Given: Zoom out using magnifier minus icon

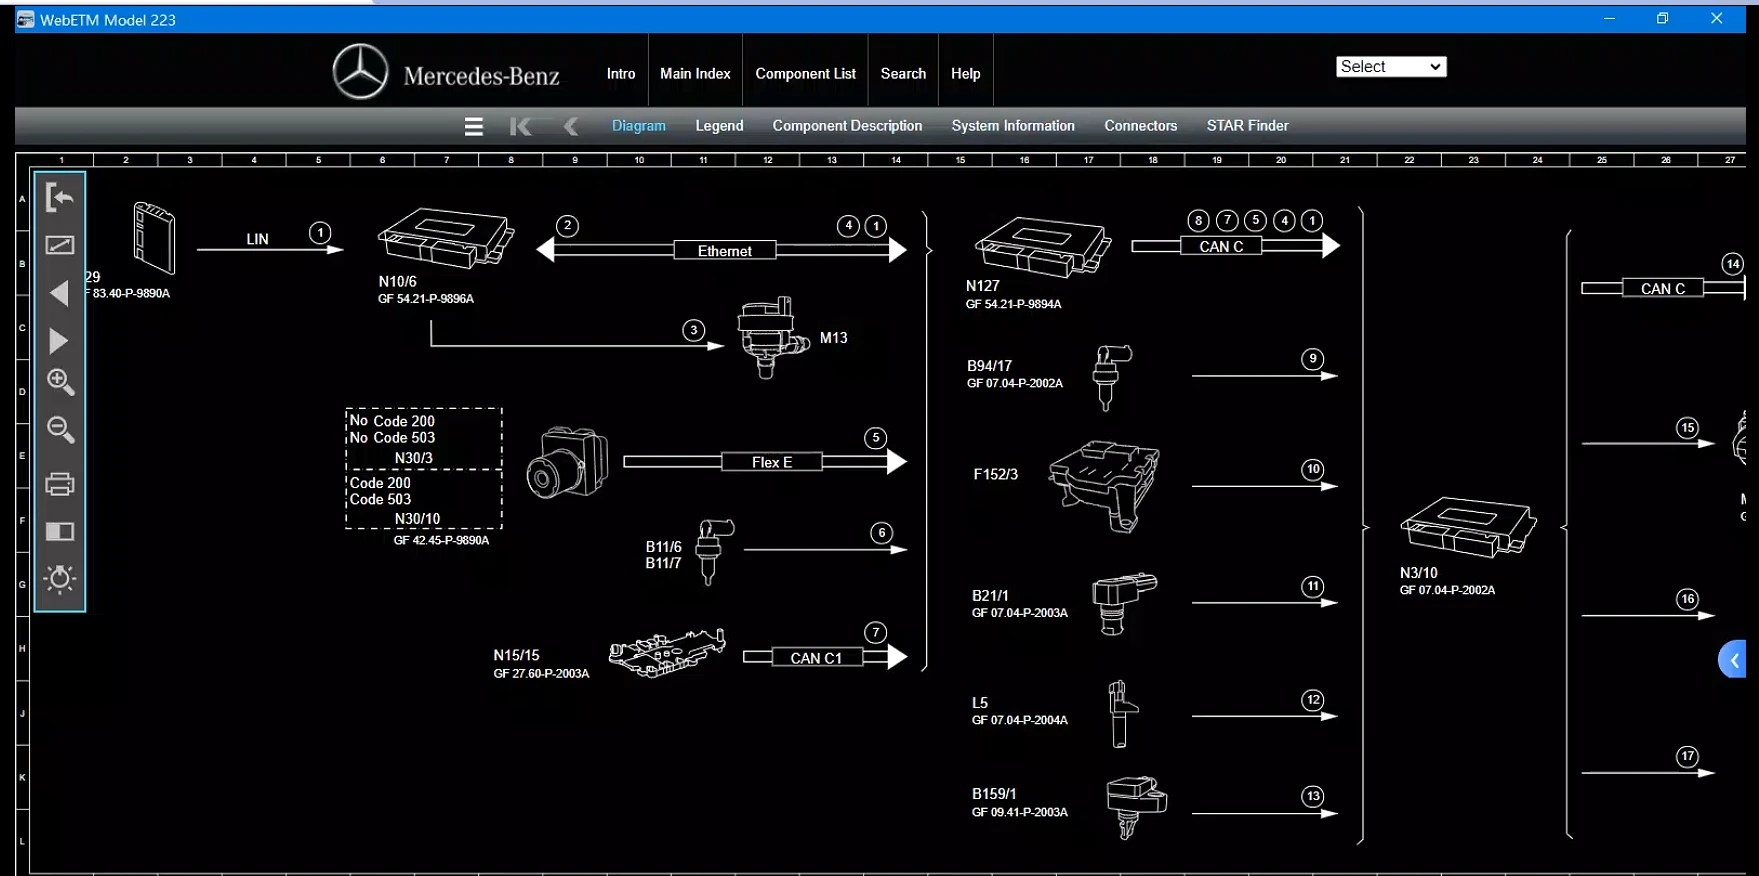Looking at the screenshot, I should (60, 430).
